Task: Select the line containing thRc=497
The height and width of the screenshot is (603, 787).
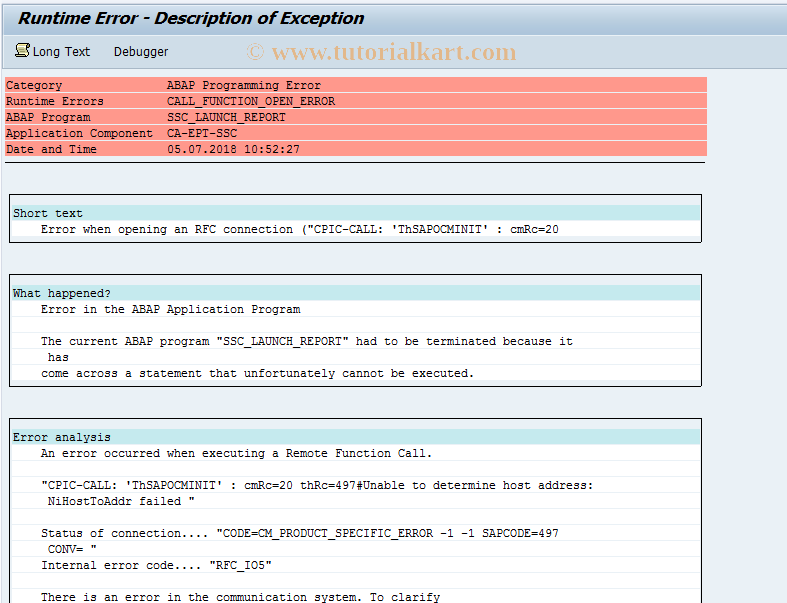Action: 317,486
